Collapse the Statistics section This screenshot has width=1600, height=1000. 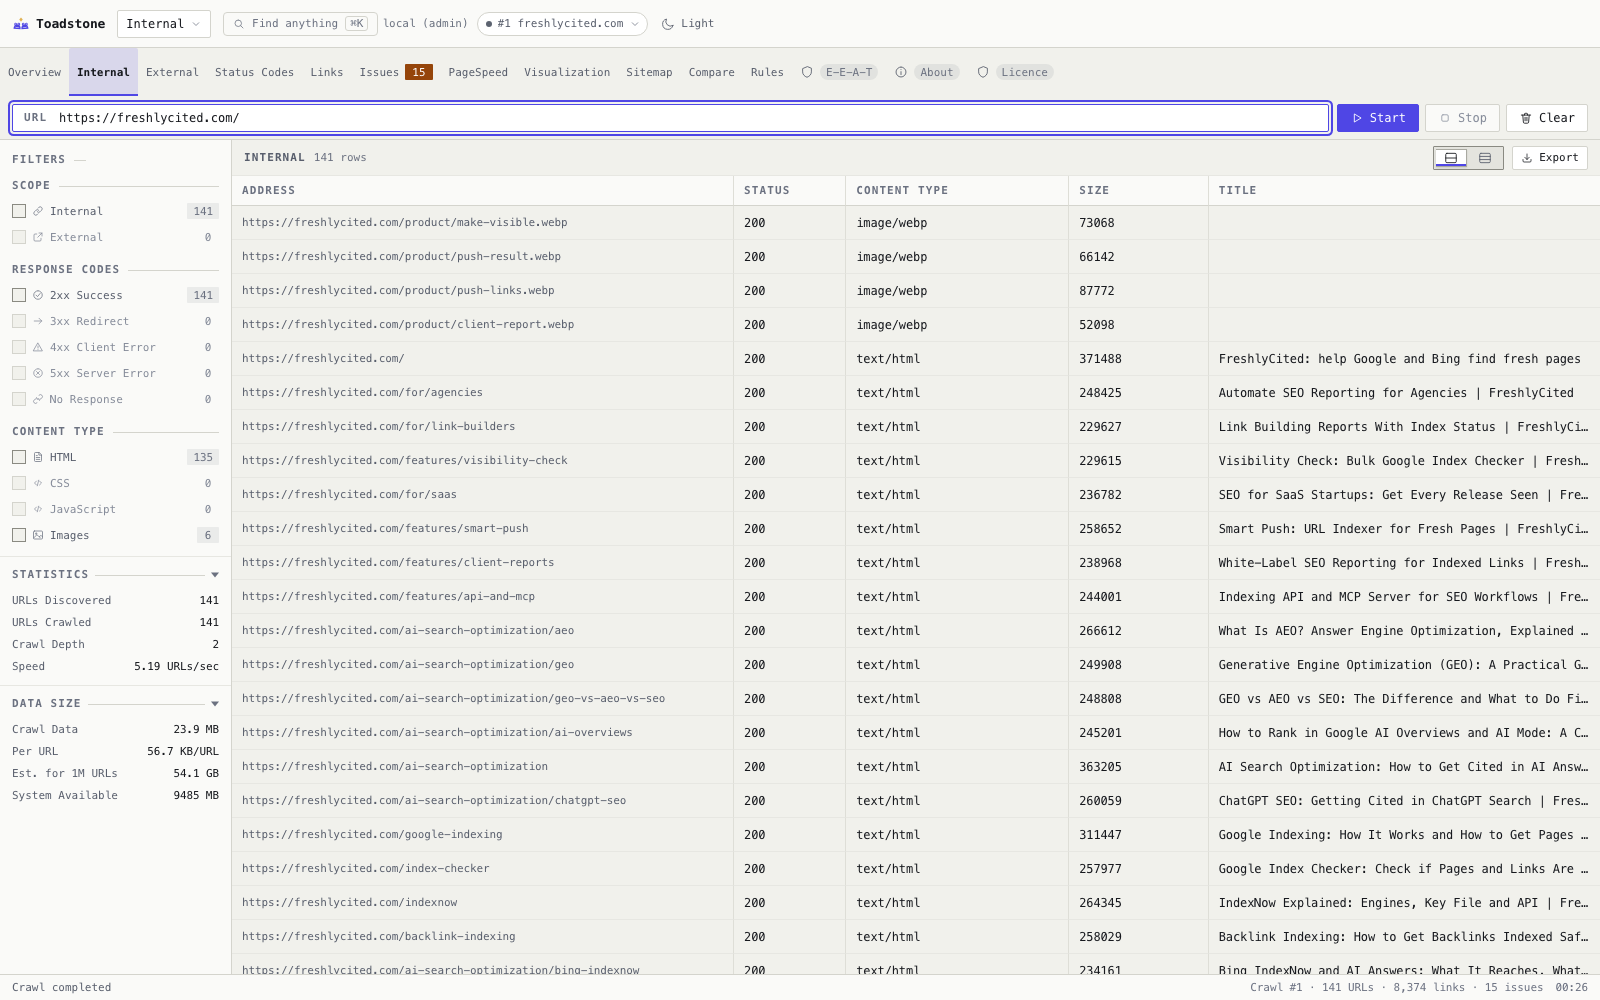tap(215, 574)
